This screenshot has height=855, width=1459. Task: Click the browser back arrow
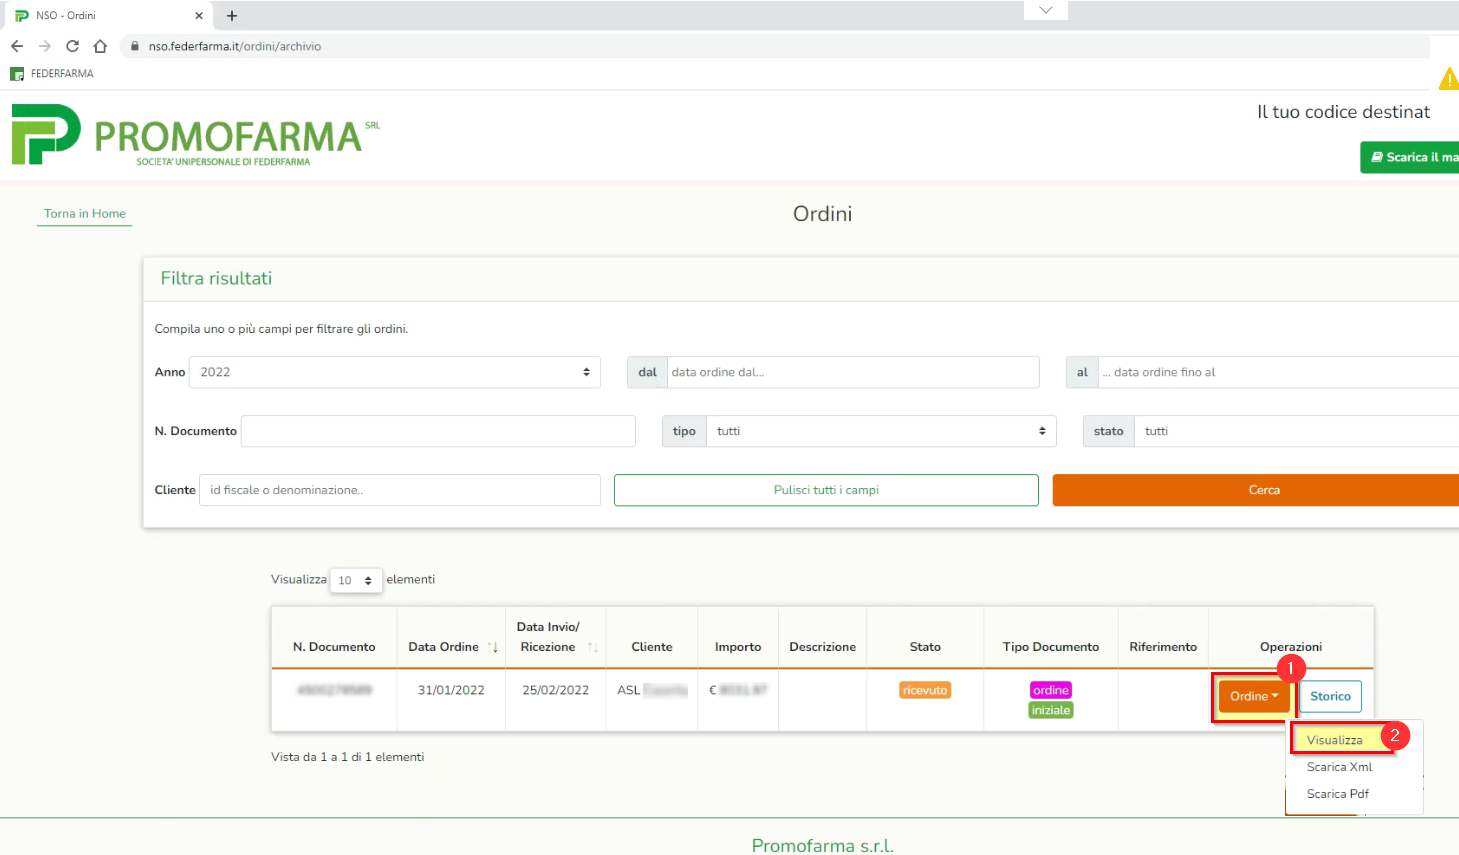(x=17, y=46)
